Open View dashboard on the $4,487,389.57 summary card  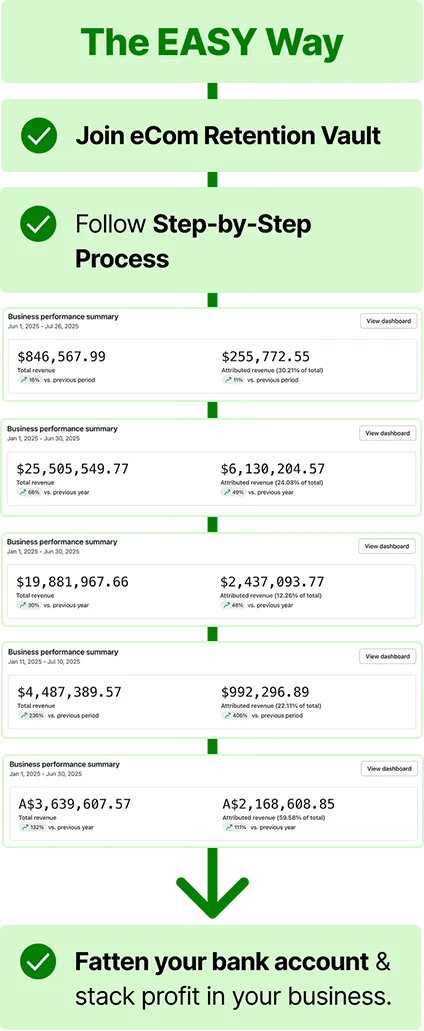coord(388,656)
